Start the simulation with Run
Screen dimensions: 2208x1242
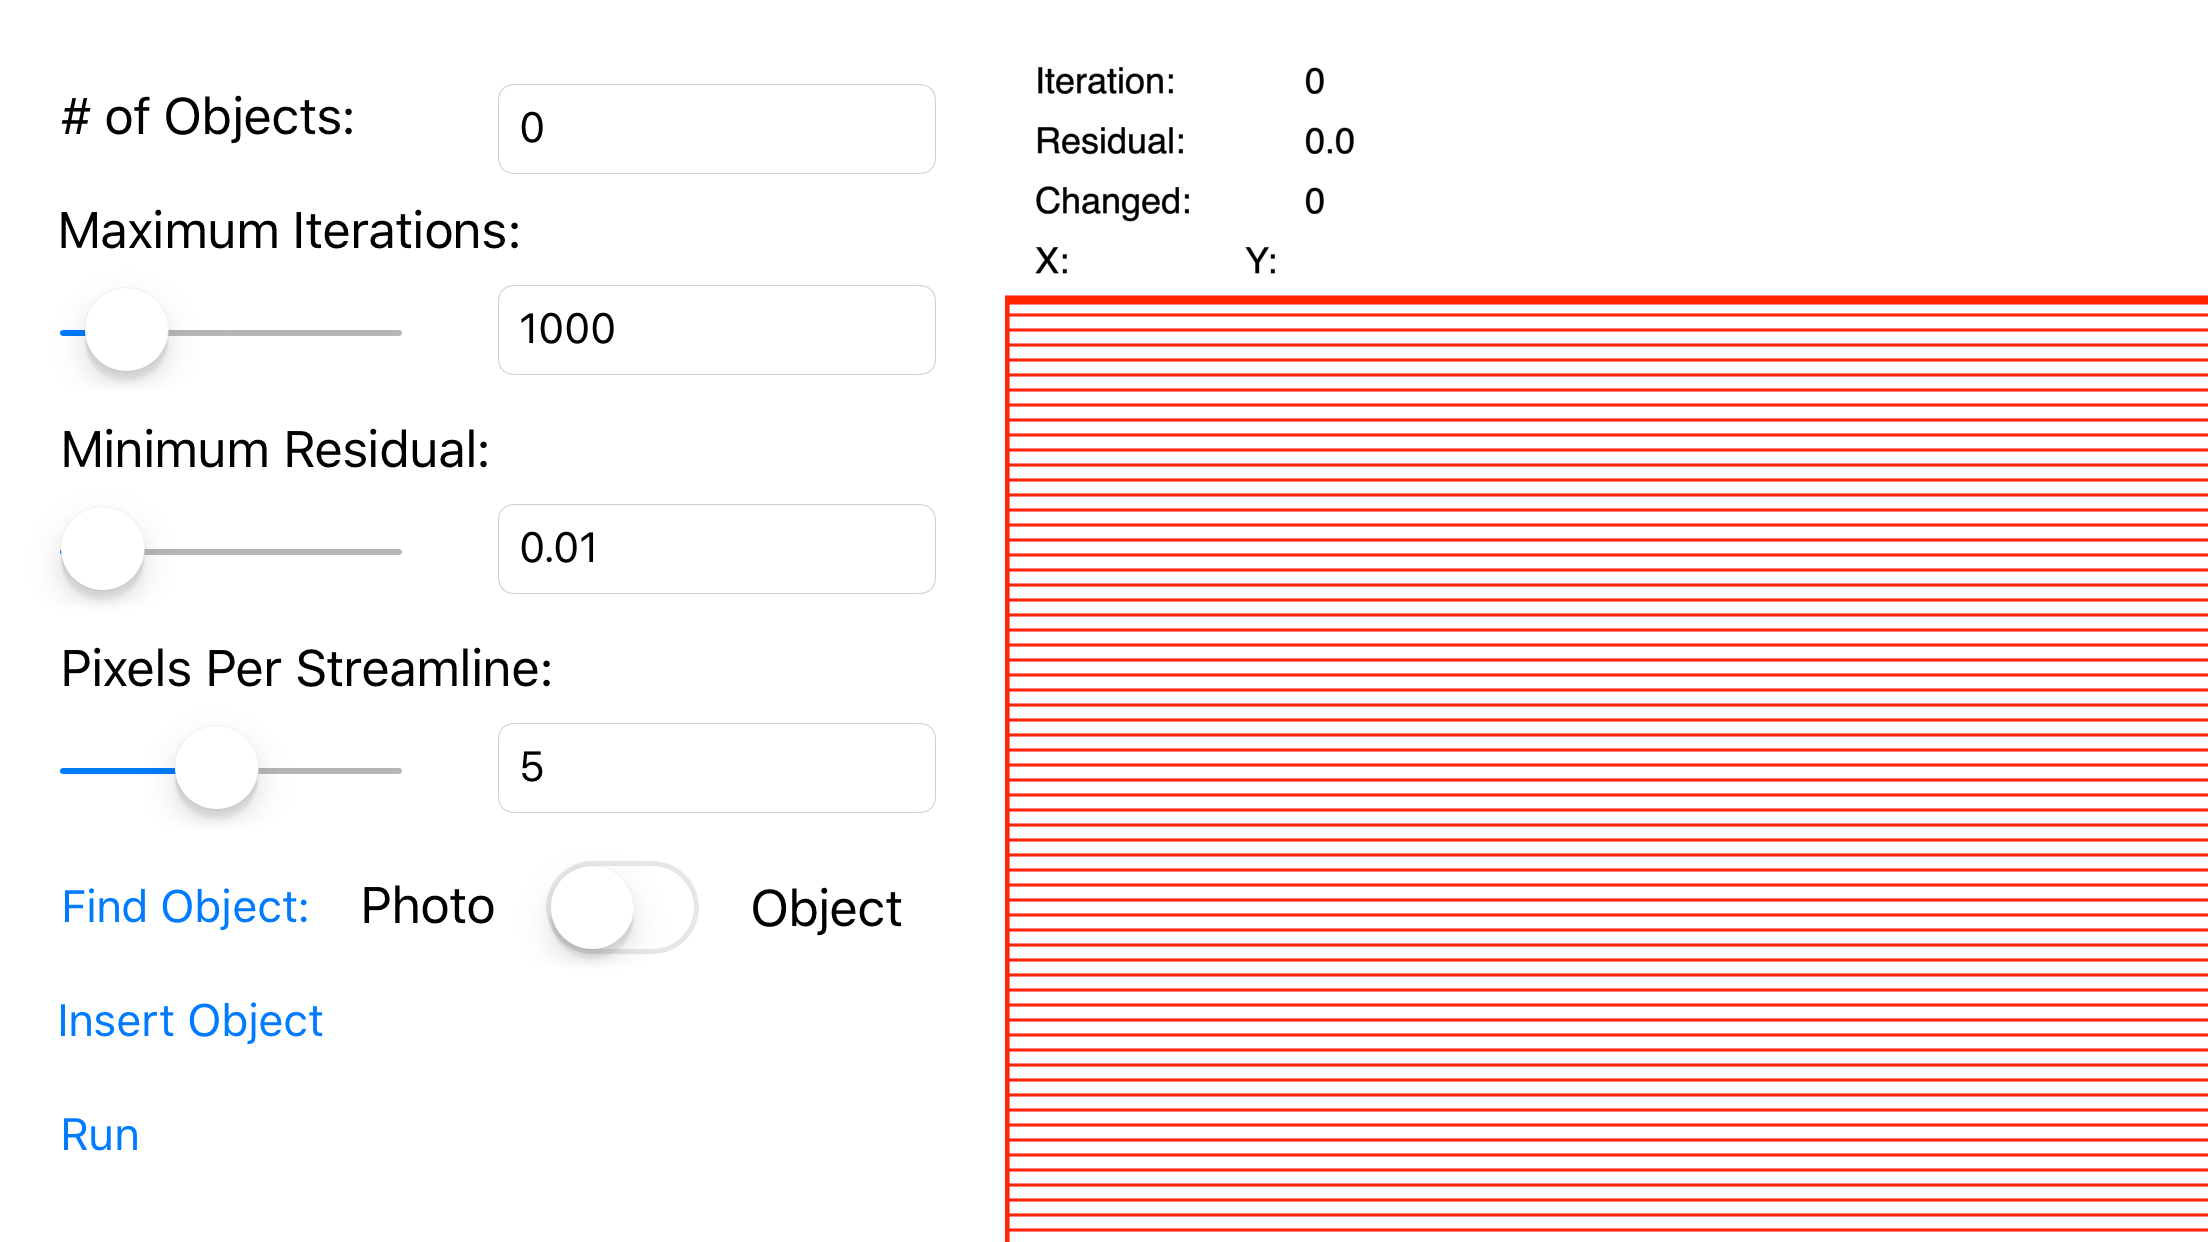pos(100,1135)
